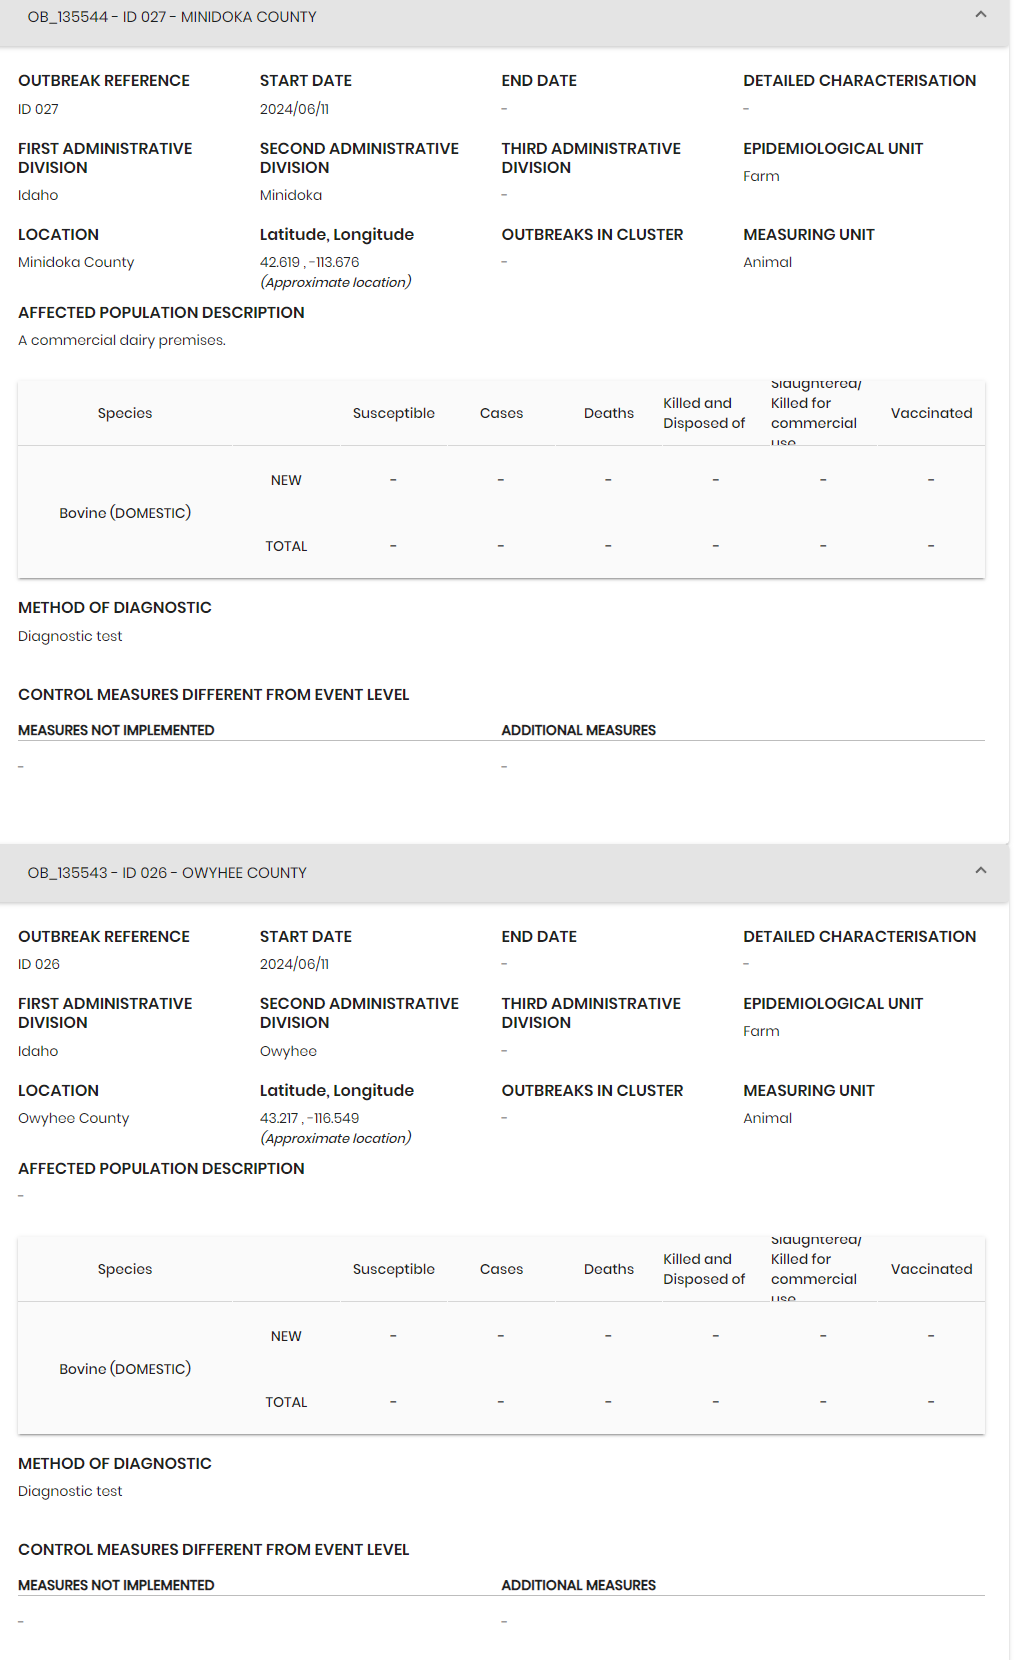Click the Susceptible column header in Minidoka table
Screen dimensions: 1017x1660
[393, 413]
